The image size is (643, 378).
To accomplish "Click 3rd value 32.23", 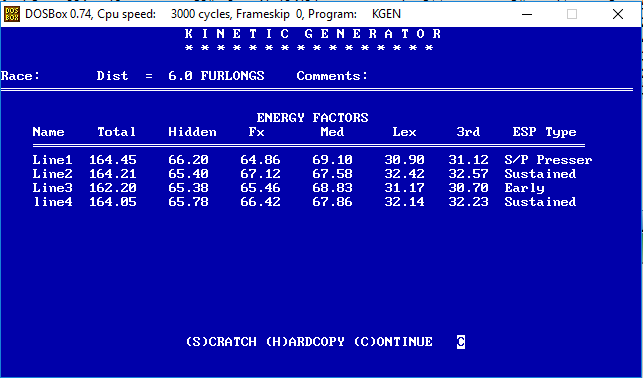I will coord(468,201).
